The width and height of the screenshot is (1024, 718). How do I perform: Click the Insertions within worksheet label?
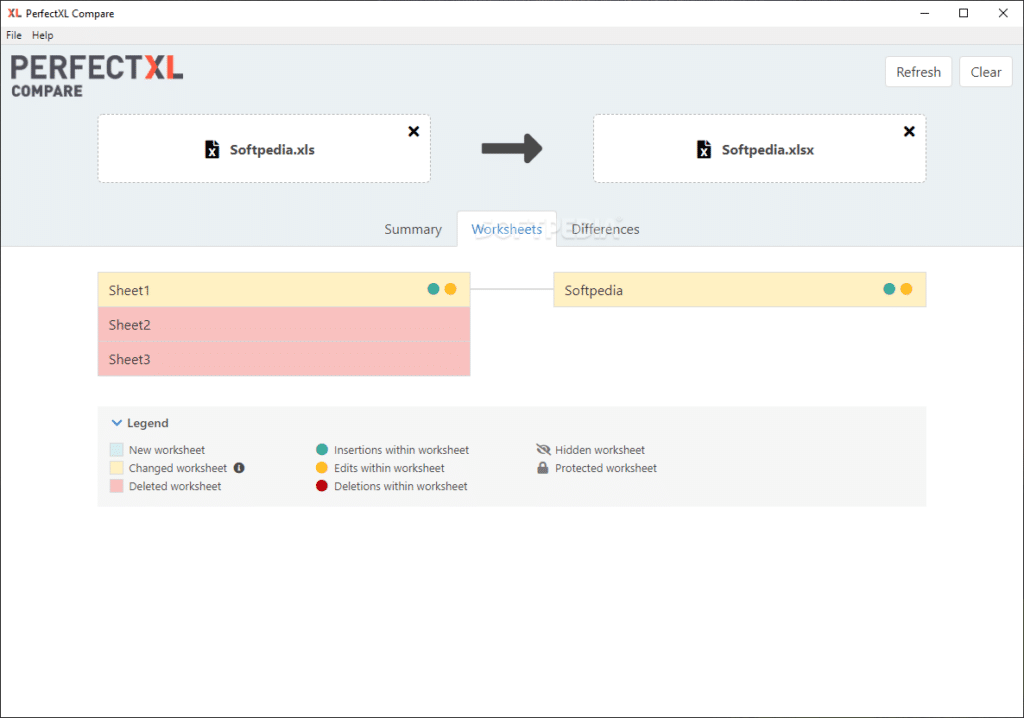tap(402, 449)
